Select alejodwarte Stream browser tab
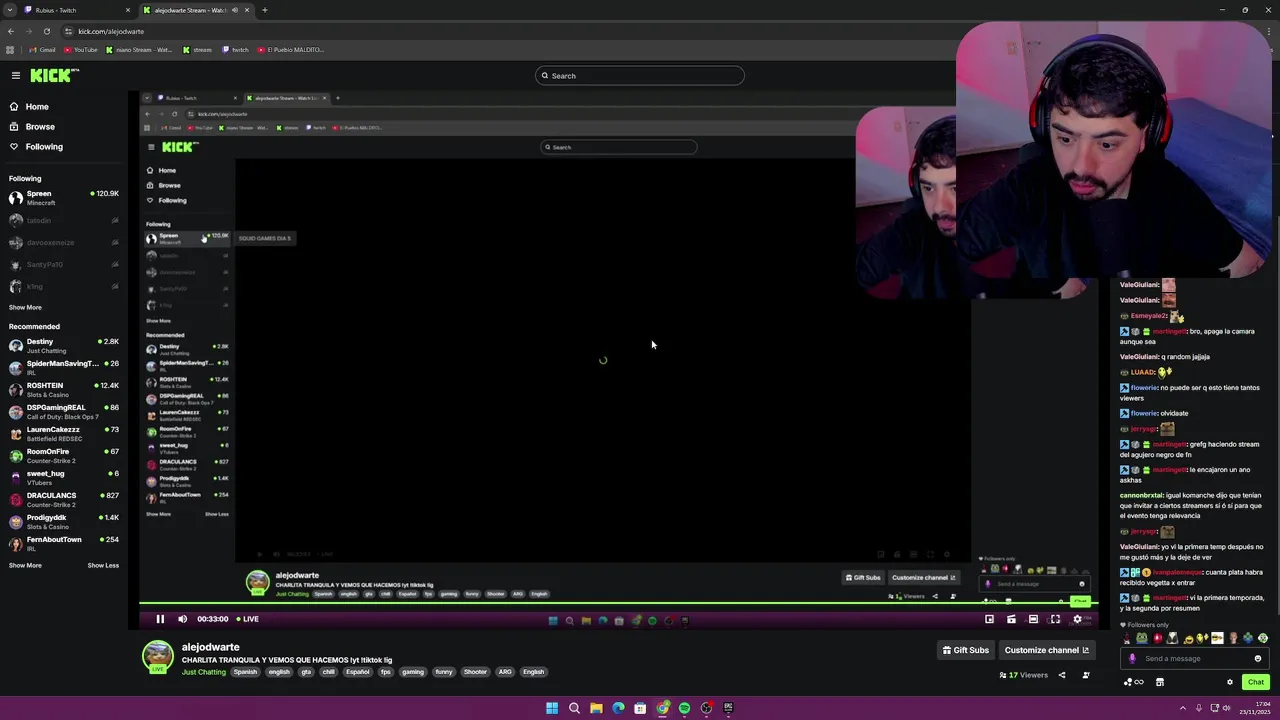Image resolution: width=1280 pixels, height=720 pixels. coord(196,10)
